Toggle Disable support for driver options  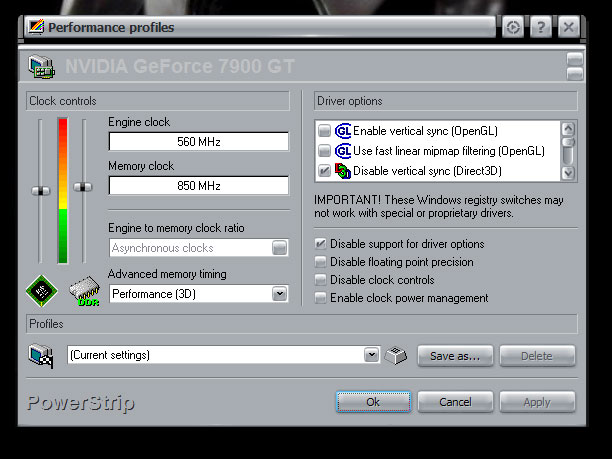click(x=320, y=244)
